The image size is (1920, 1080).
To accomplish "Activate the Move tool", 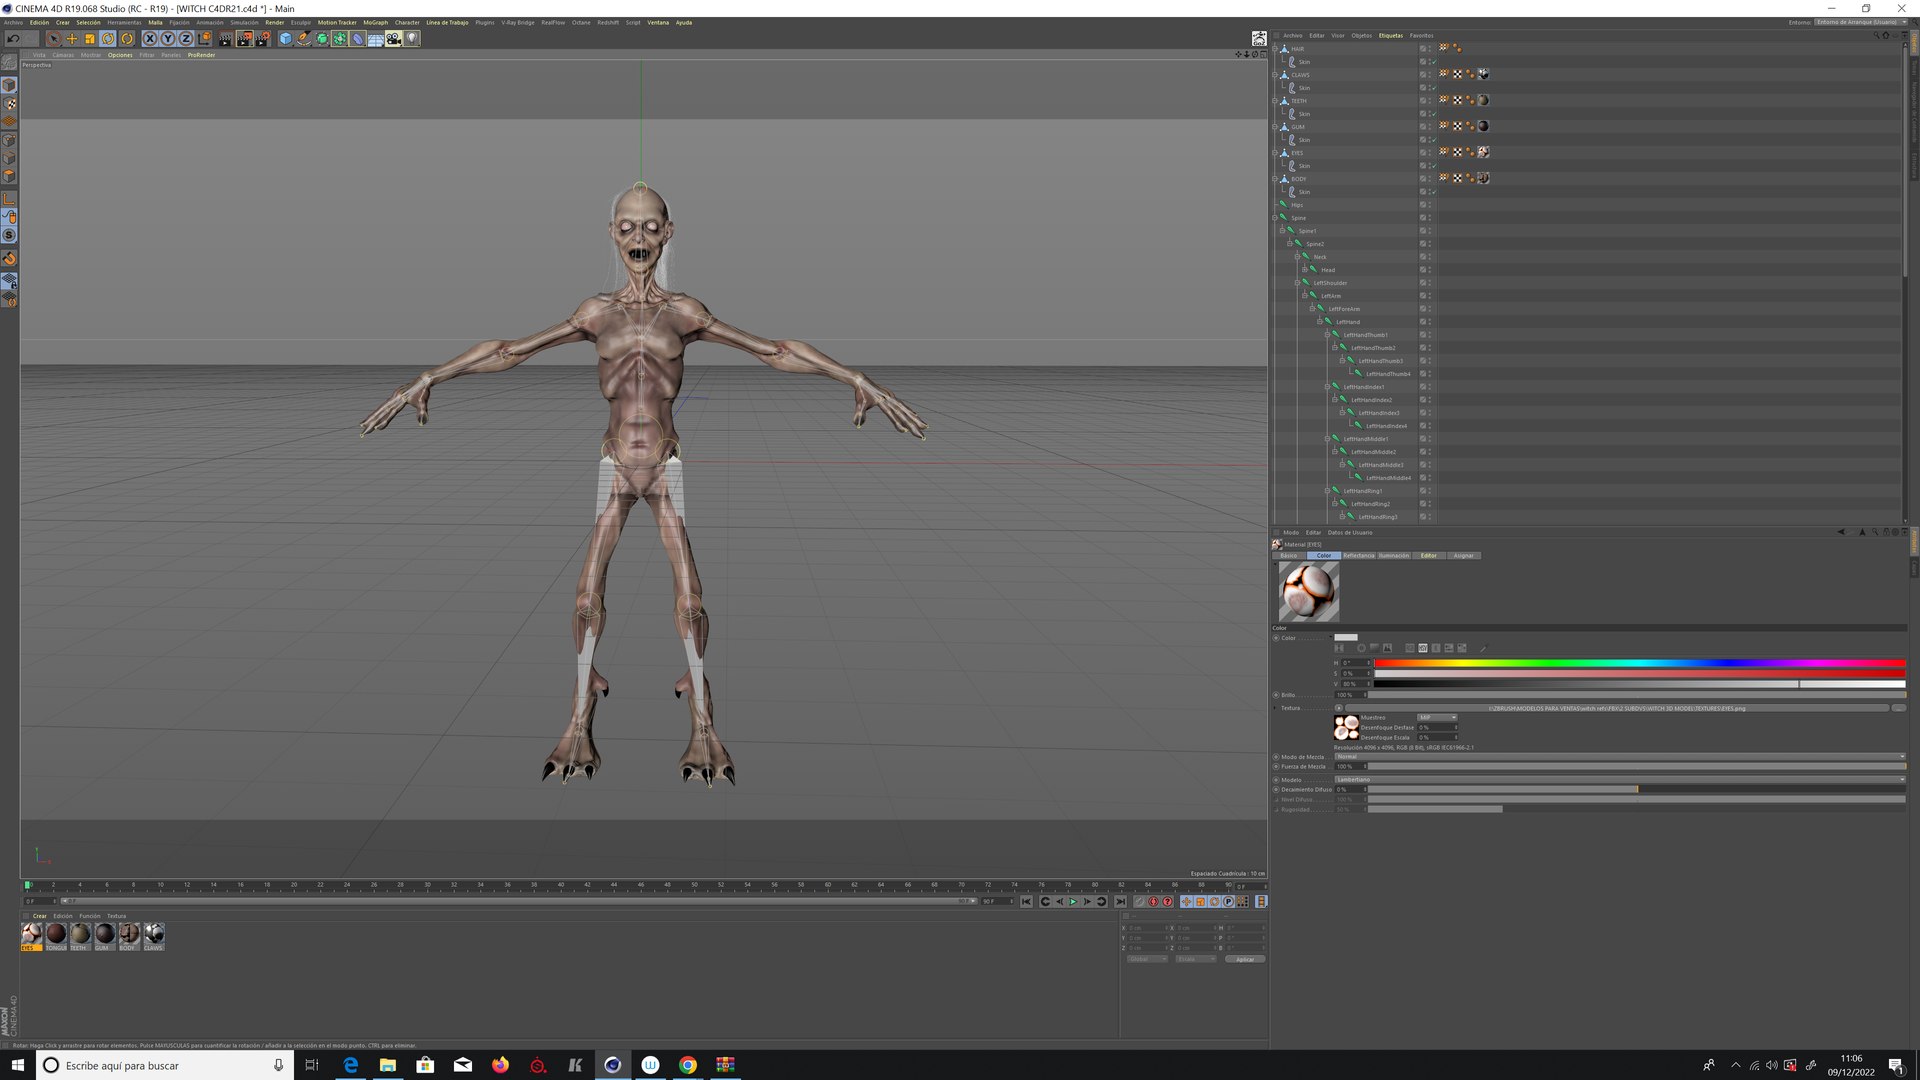I will point(72,39).
